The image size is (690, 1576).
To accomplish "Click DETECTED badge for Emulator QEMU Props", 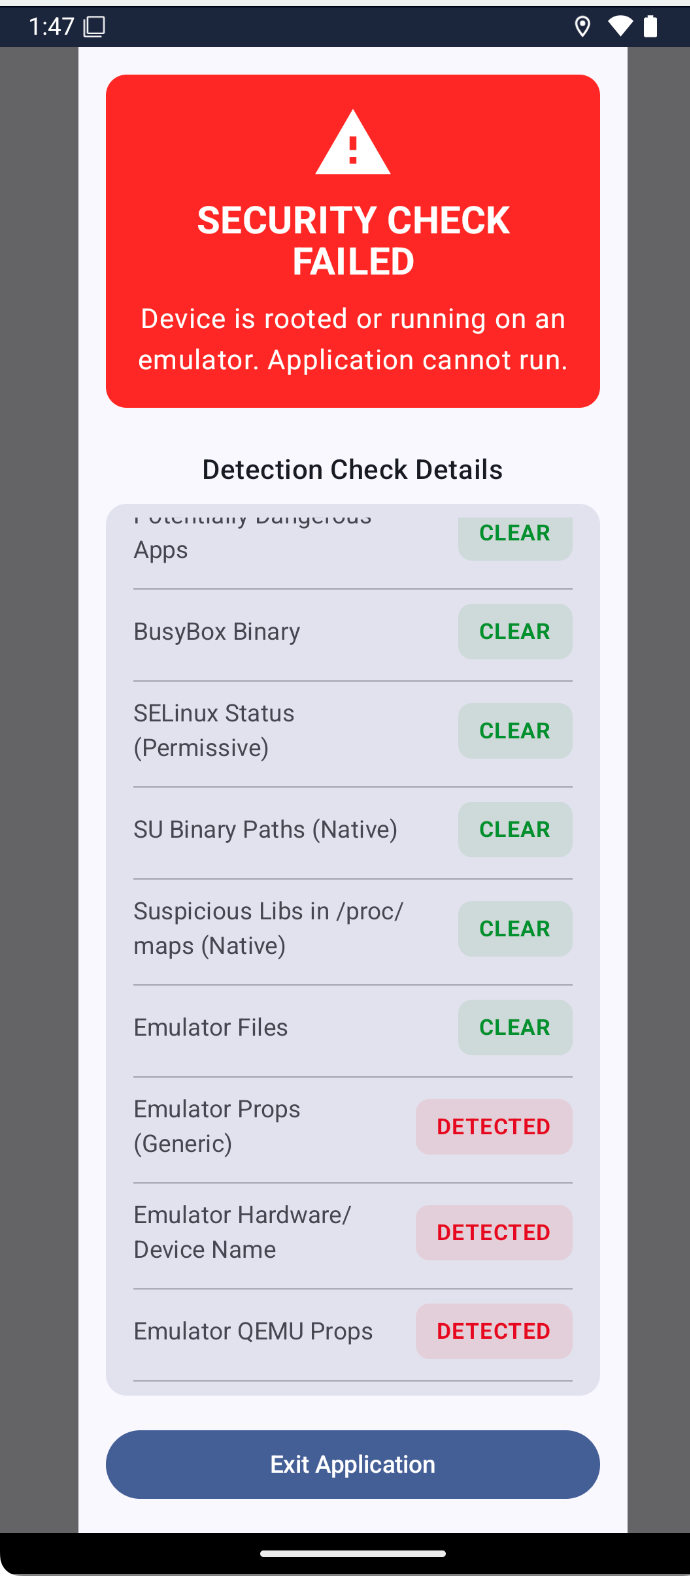I will tap(494, 1332).
